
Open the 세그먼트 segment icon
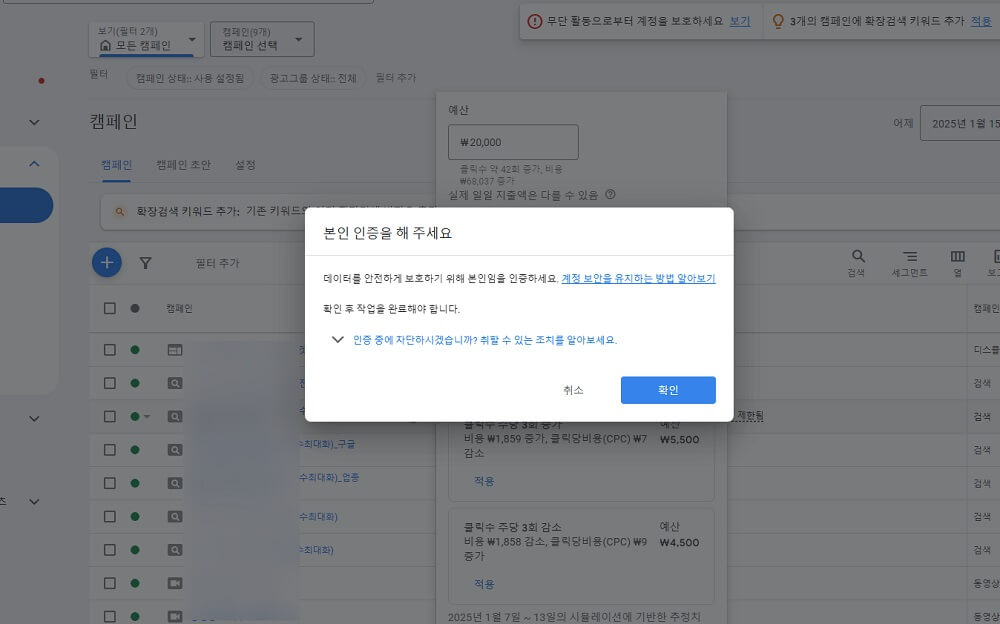[910, 256]
